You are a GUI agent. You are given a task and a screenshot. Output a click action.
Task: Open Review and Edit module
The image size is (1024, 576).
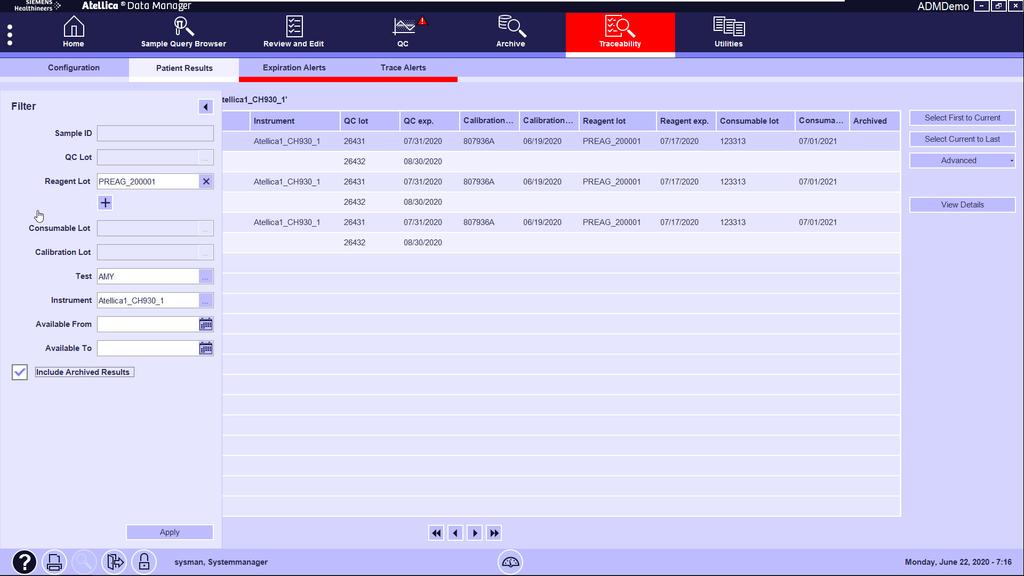[x=293, y=32]
